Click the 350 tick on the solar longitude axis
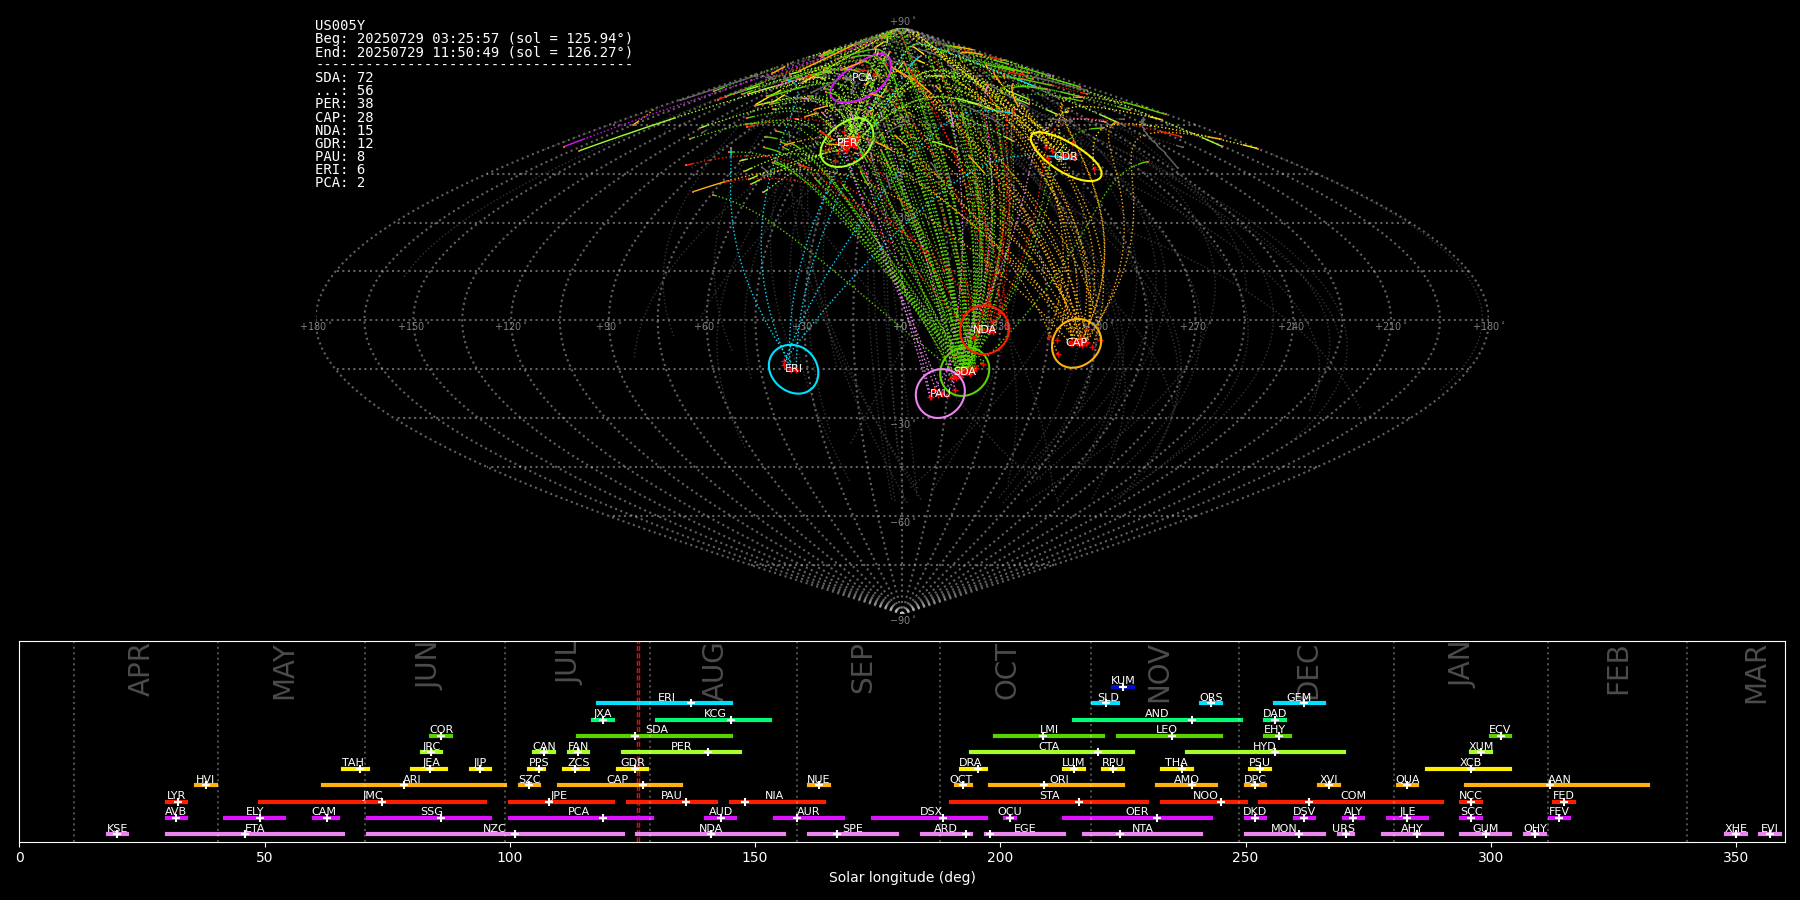This screenshot has width=1800, height=900. [x=1736, y=857]
